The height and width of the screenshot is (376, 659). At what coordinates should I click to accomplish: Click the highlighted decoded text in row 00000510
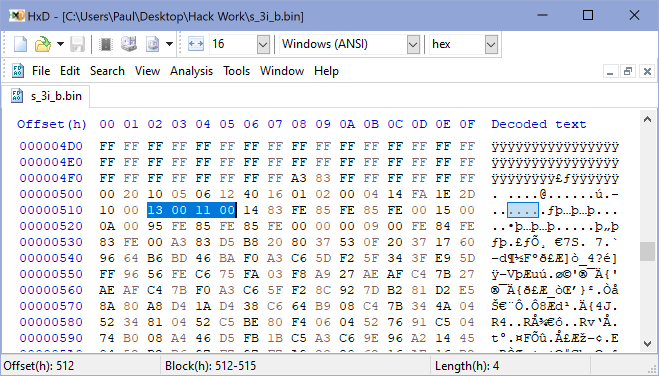point(523,210)
